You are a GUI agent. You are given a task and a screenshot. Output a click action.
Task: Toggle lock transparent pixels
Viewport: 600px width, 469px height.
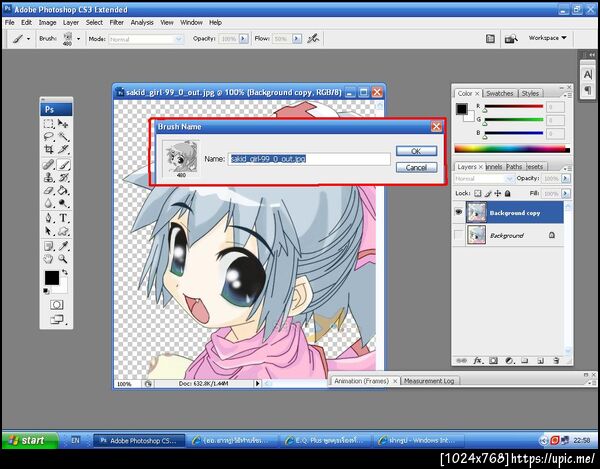tap(478, 194)
